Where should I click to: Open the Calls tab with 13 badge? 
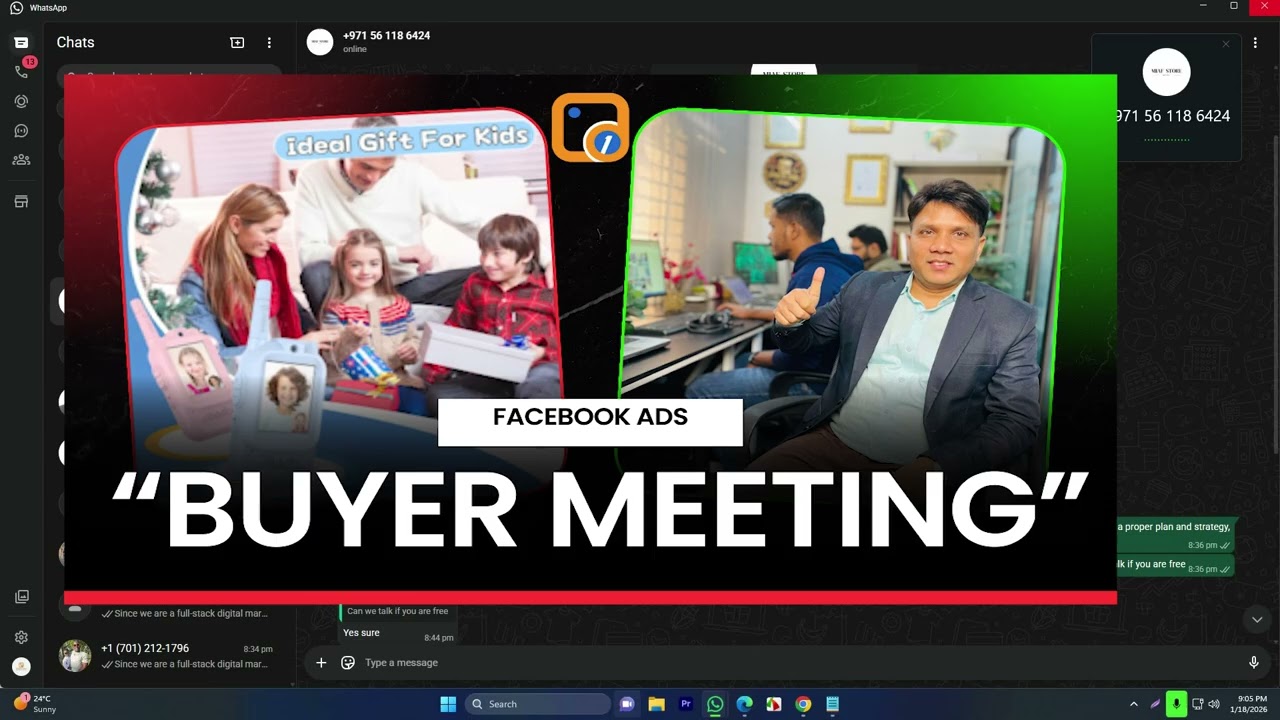coord(21,72)
